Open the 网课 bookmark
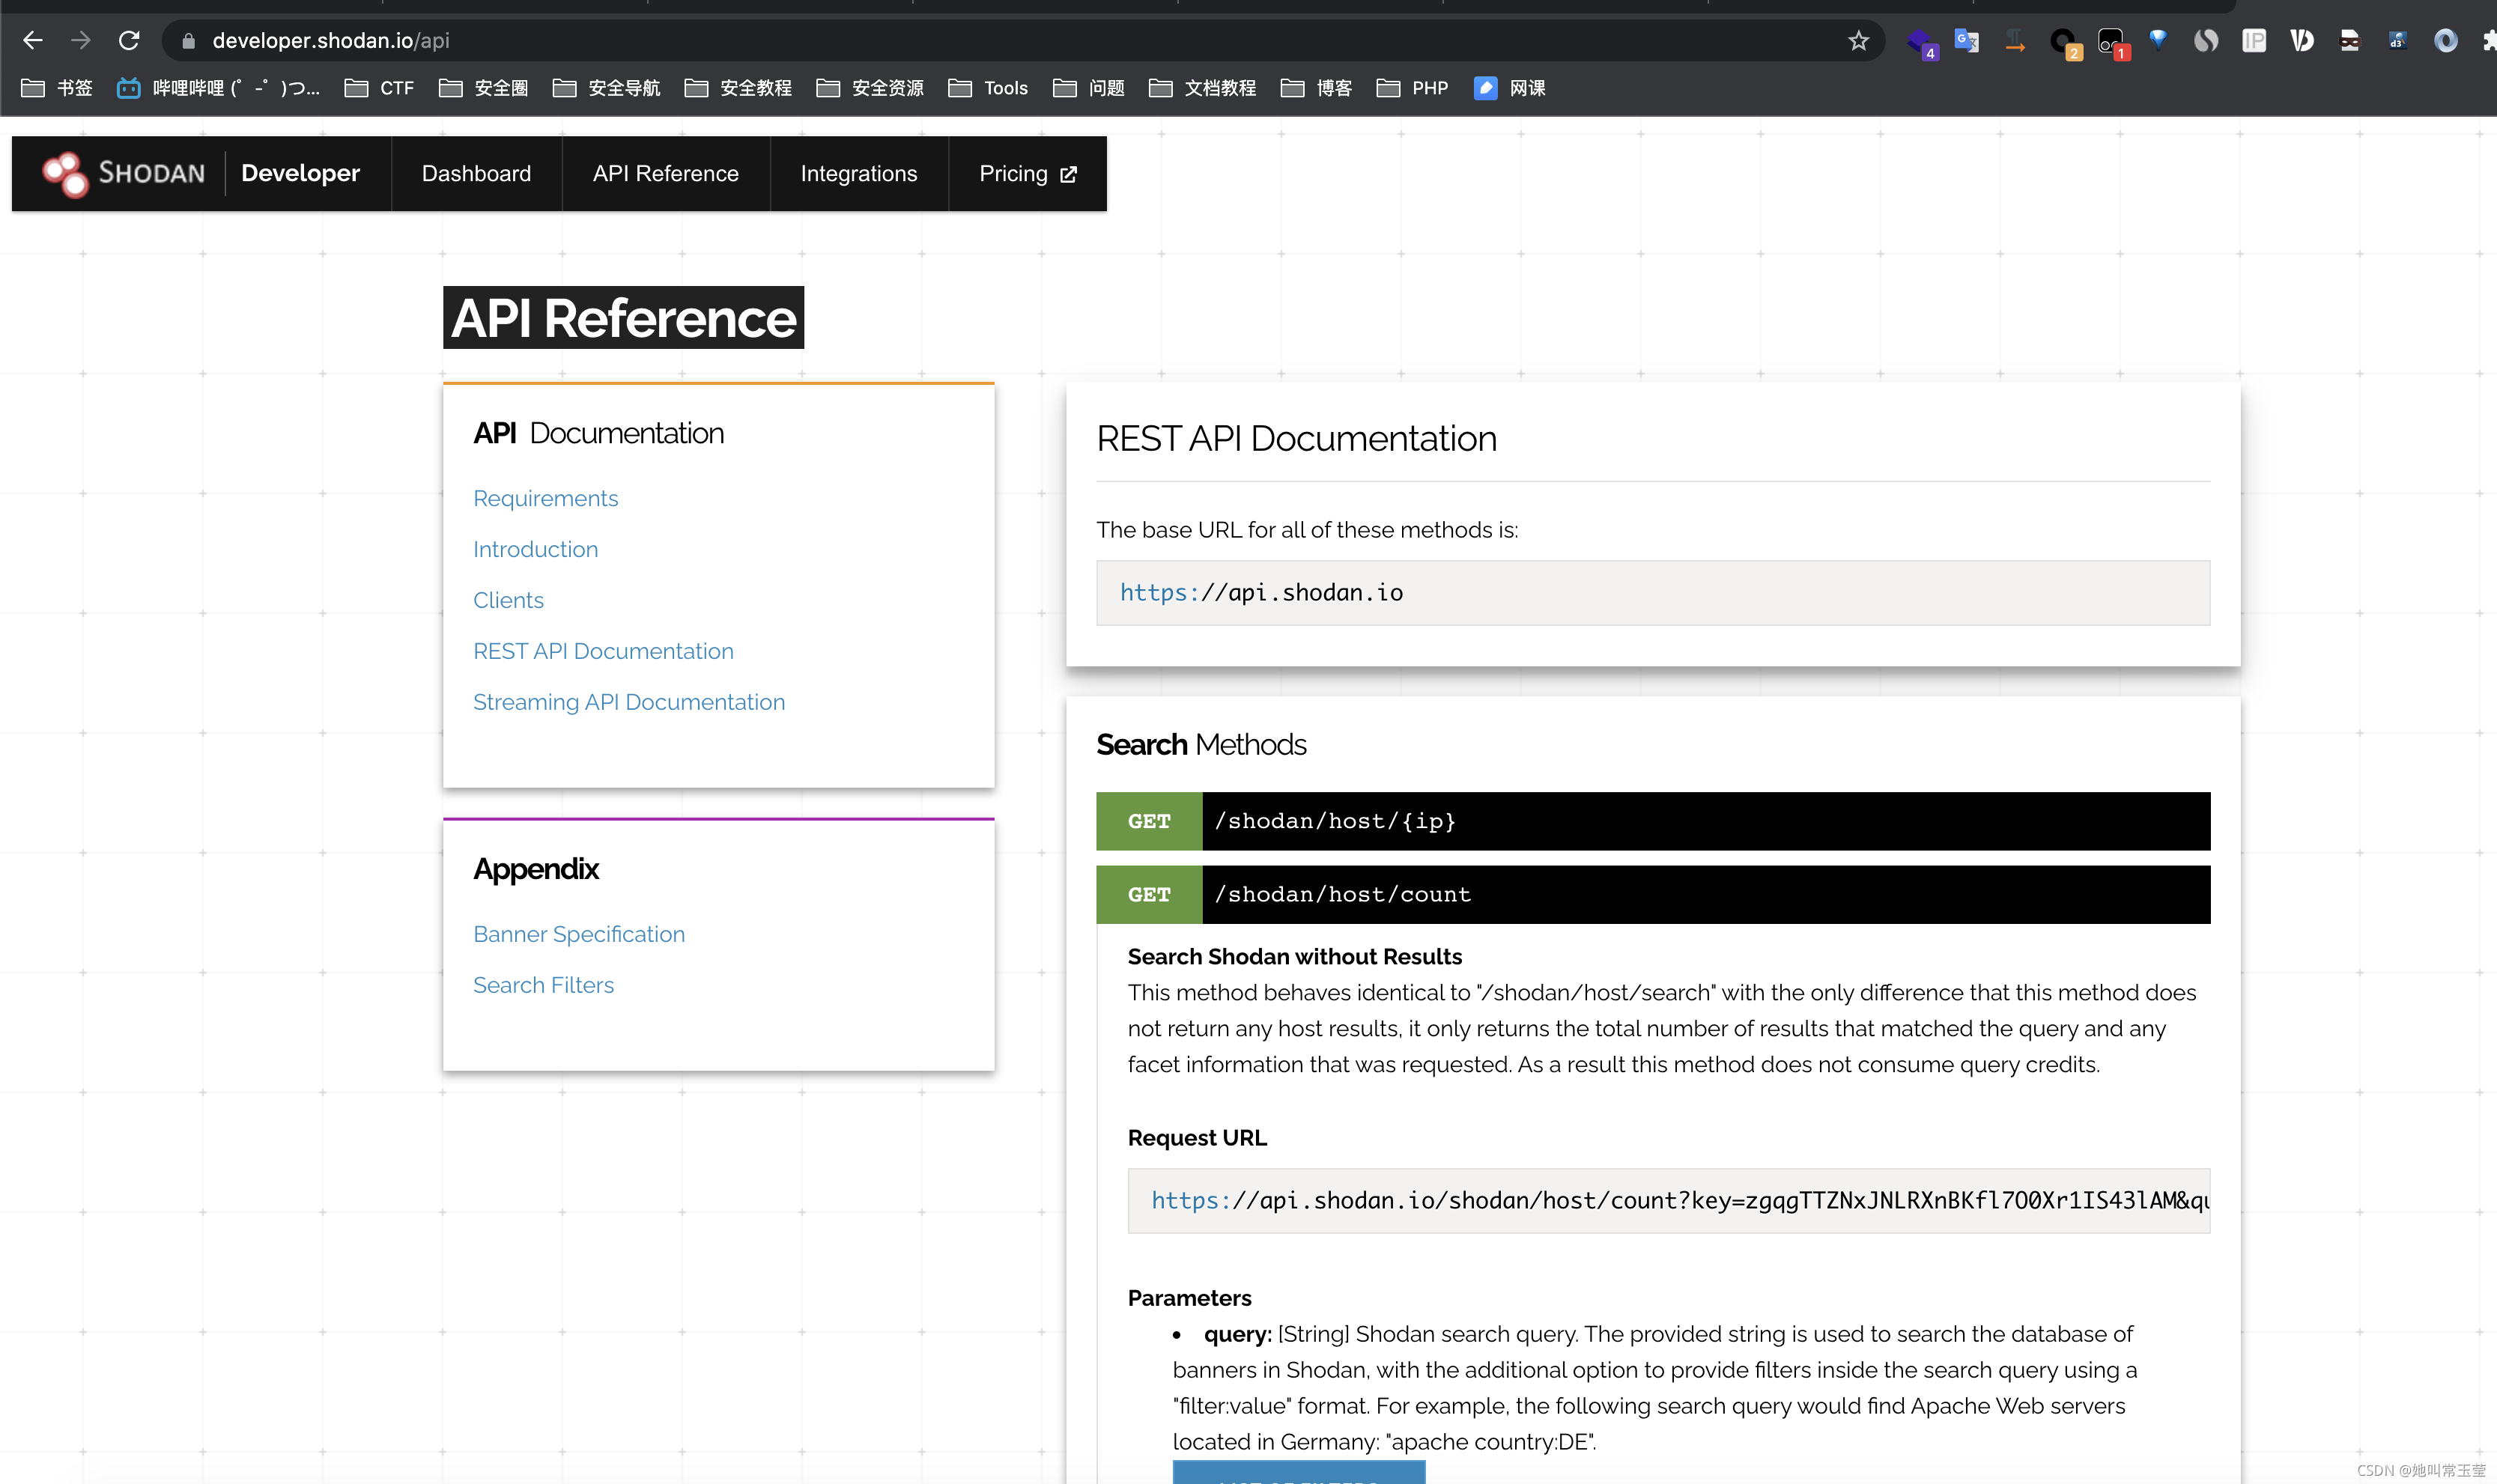This screenshot has height=1484, width=2497. [1510, 88]
